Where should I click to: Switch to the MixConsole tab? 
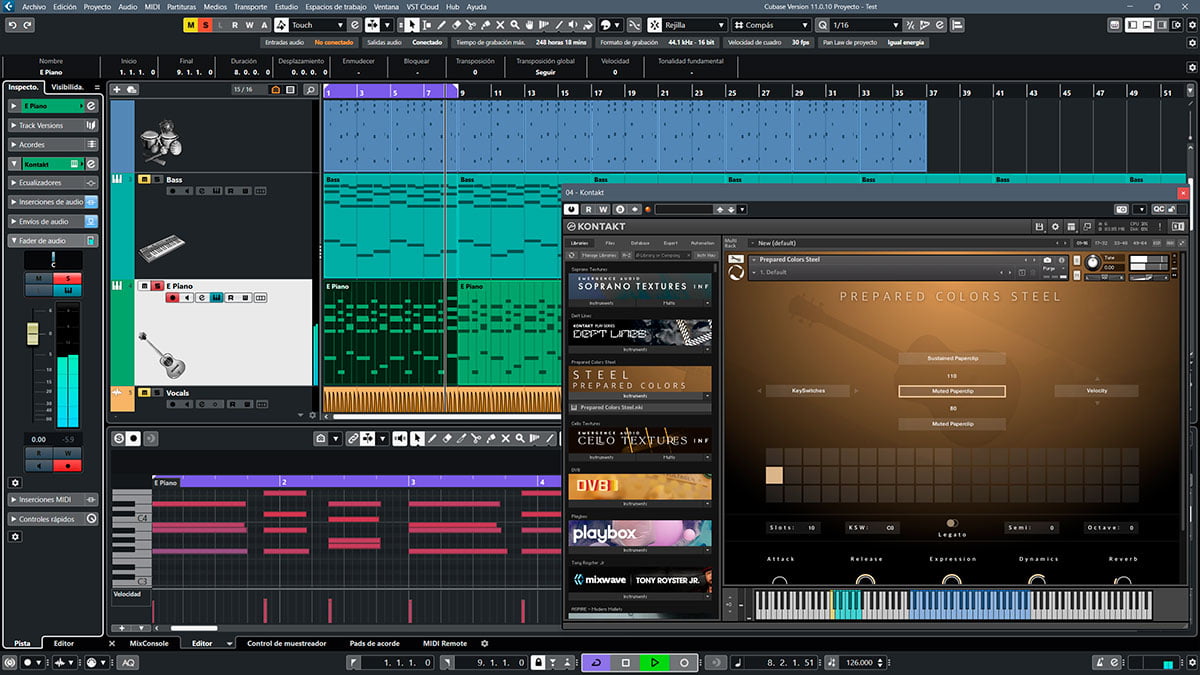[x=150, y=643]
